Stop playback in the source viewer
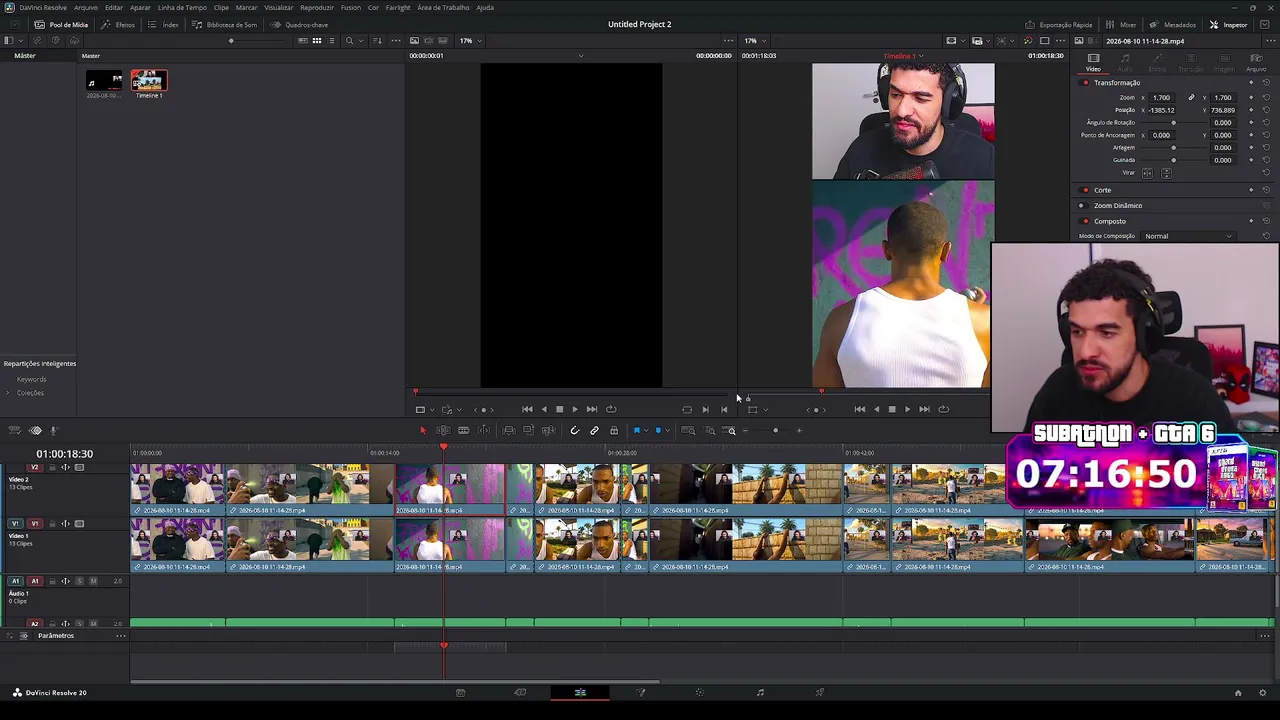The width and height of the screenshot is (1280, 720). [559, 409]
